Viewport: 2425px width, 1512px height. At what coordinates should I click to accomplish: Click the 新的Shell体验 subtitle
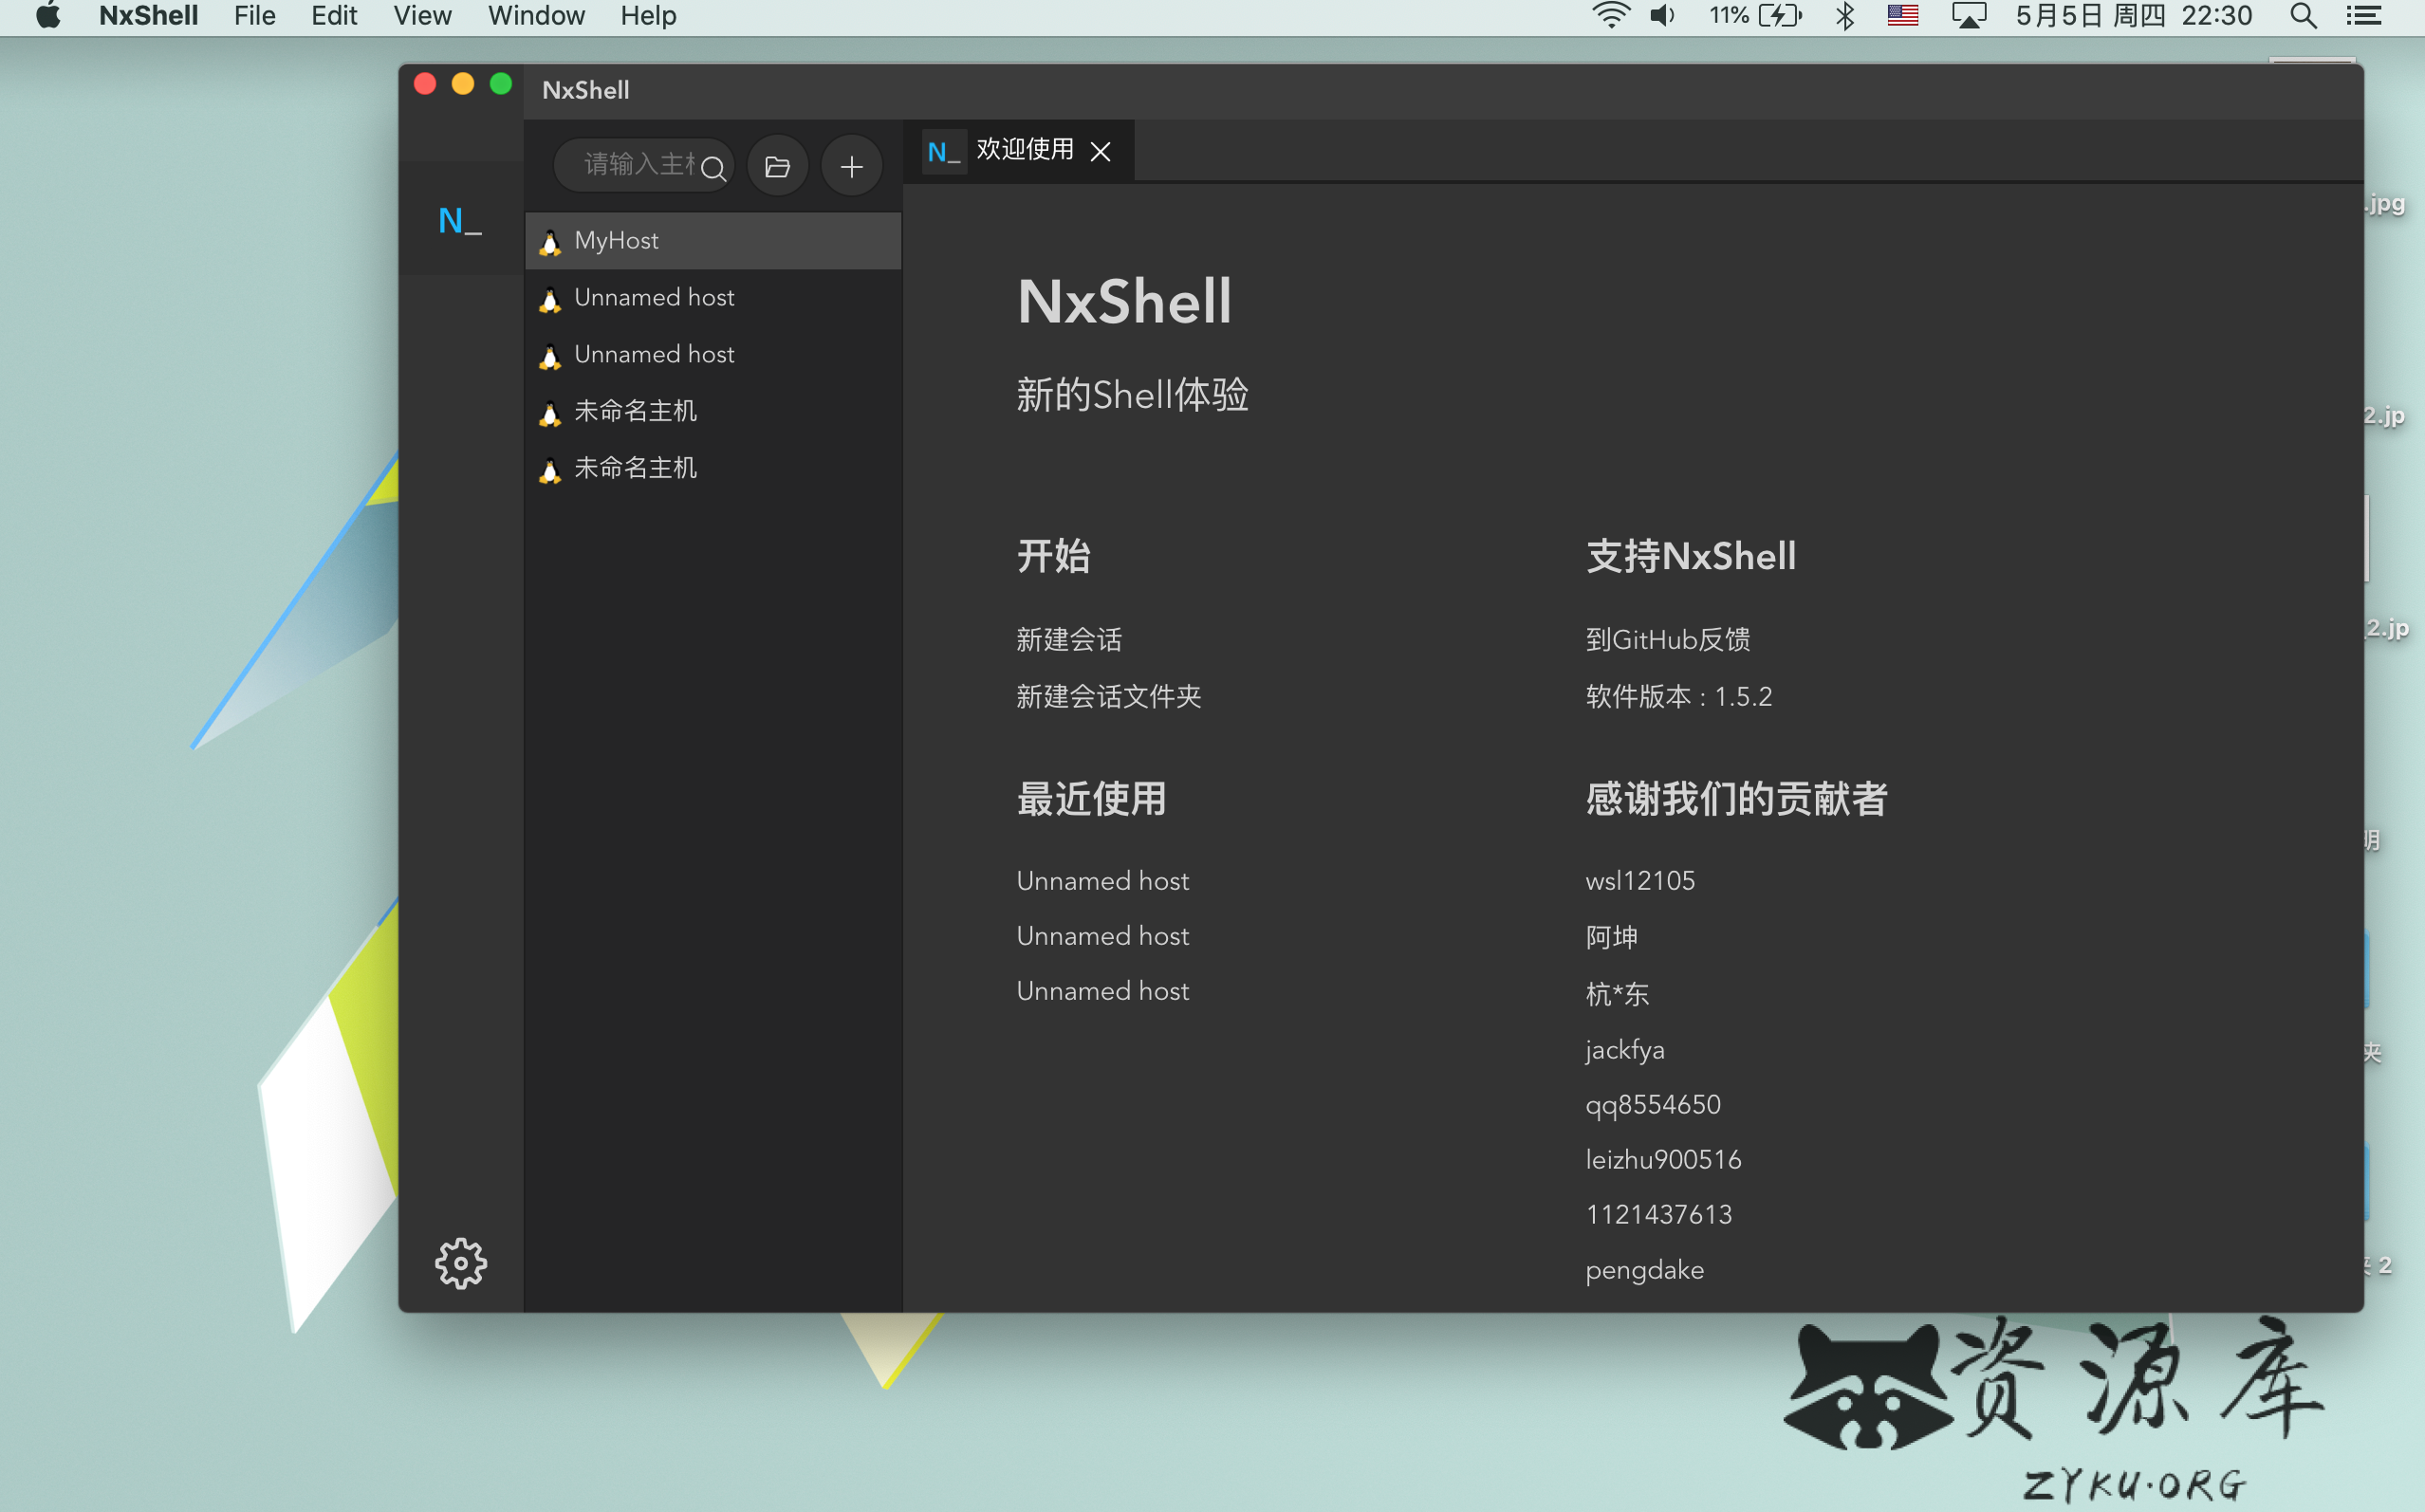1132,395
